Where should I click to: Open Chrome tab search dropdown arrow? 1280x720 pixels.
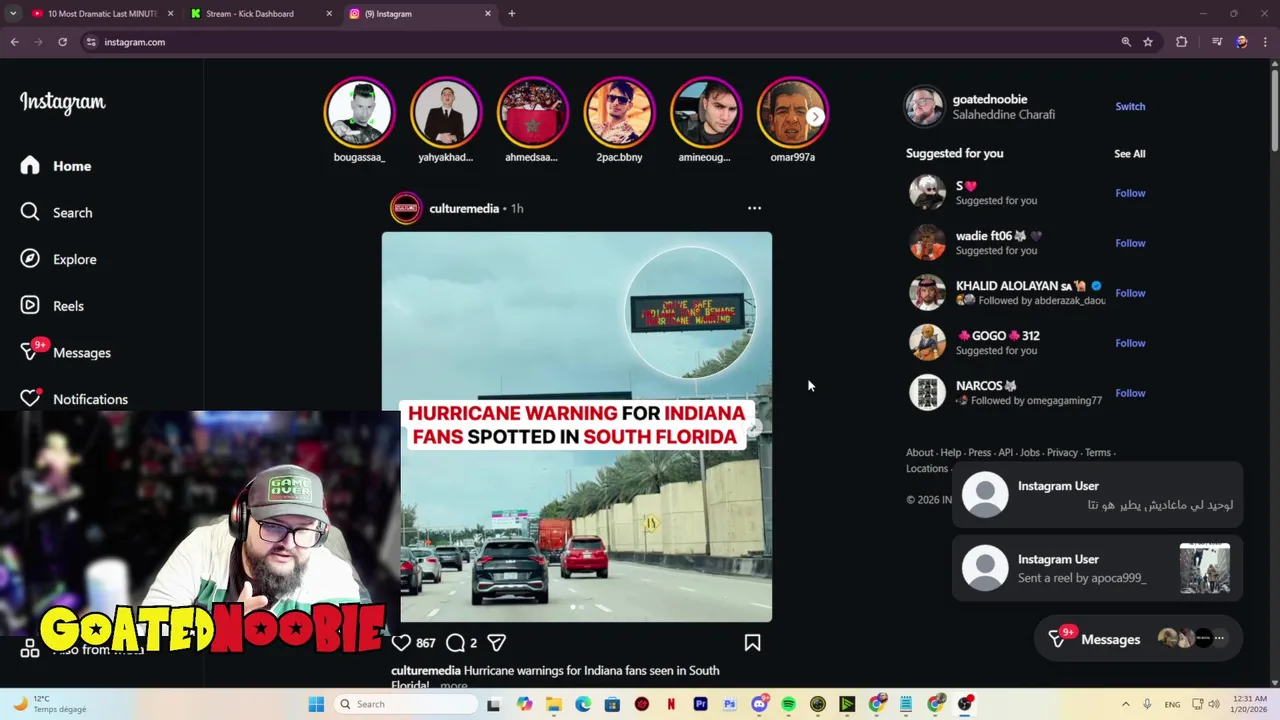[13, 14]
